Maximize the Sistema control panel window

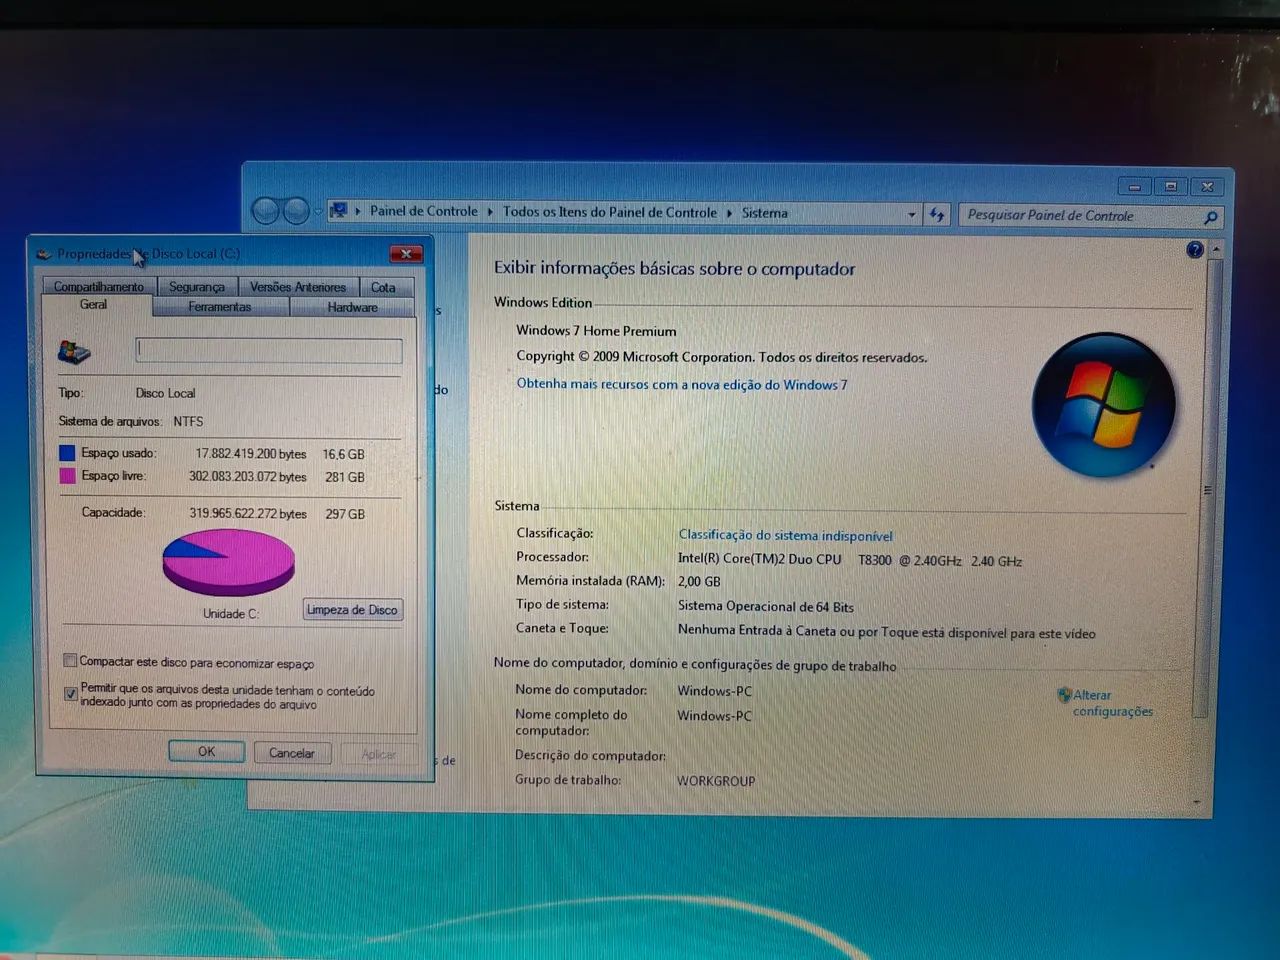click(x=1170, y=187)
